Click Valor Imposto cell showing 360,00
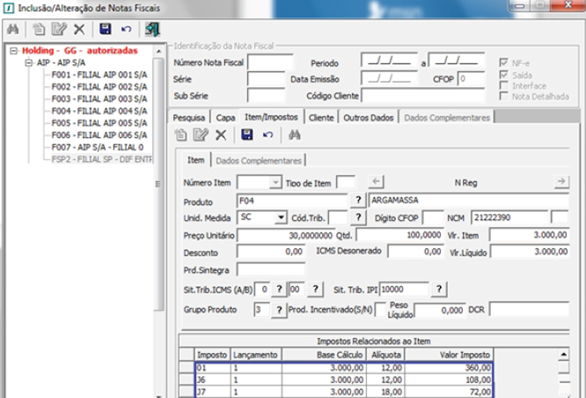 tap(449, 368)
